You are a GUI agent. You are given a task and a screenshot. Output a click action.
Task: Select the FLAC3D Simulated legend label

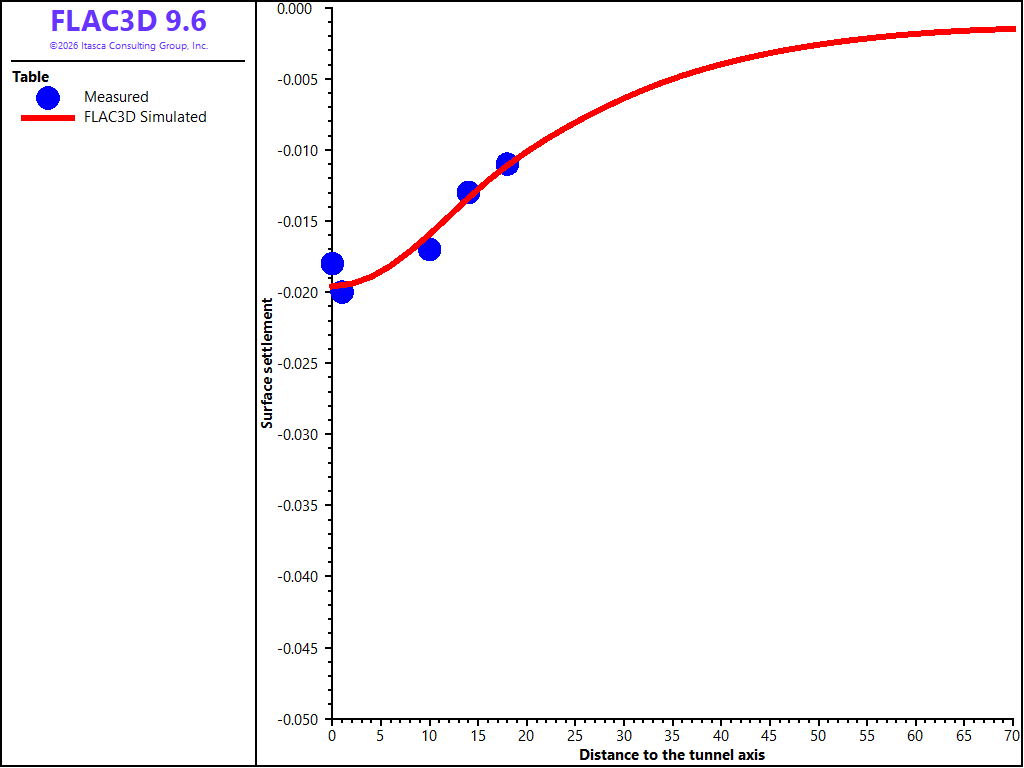click(145, 118)
